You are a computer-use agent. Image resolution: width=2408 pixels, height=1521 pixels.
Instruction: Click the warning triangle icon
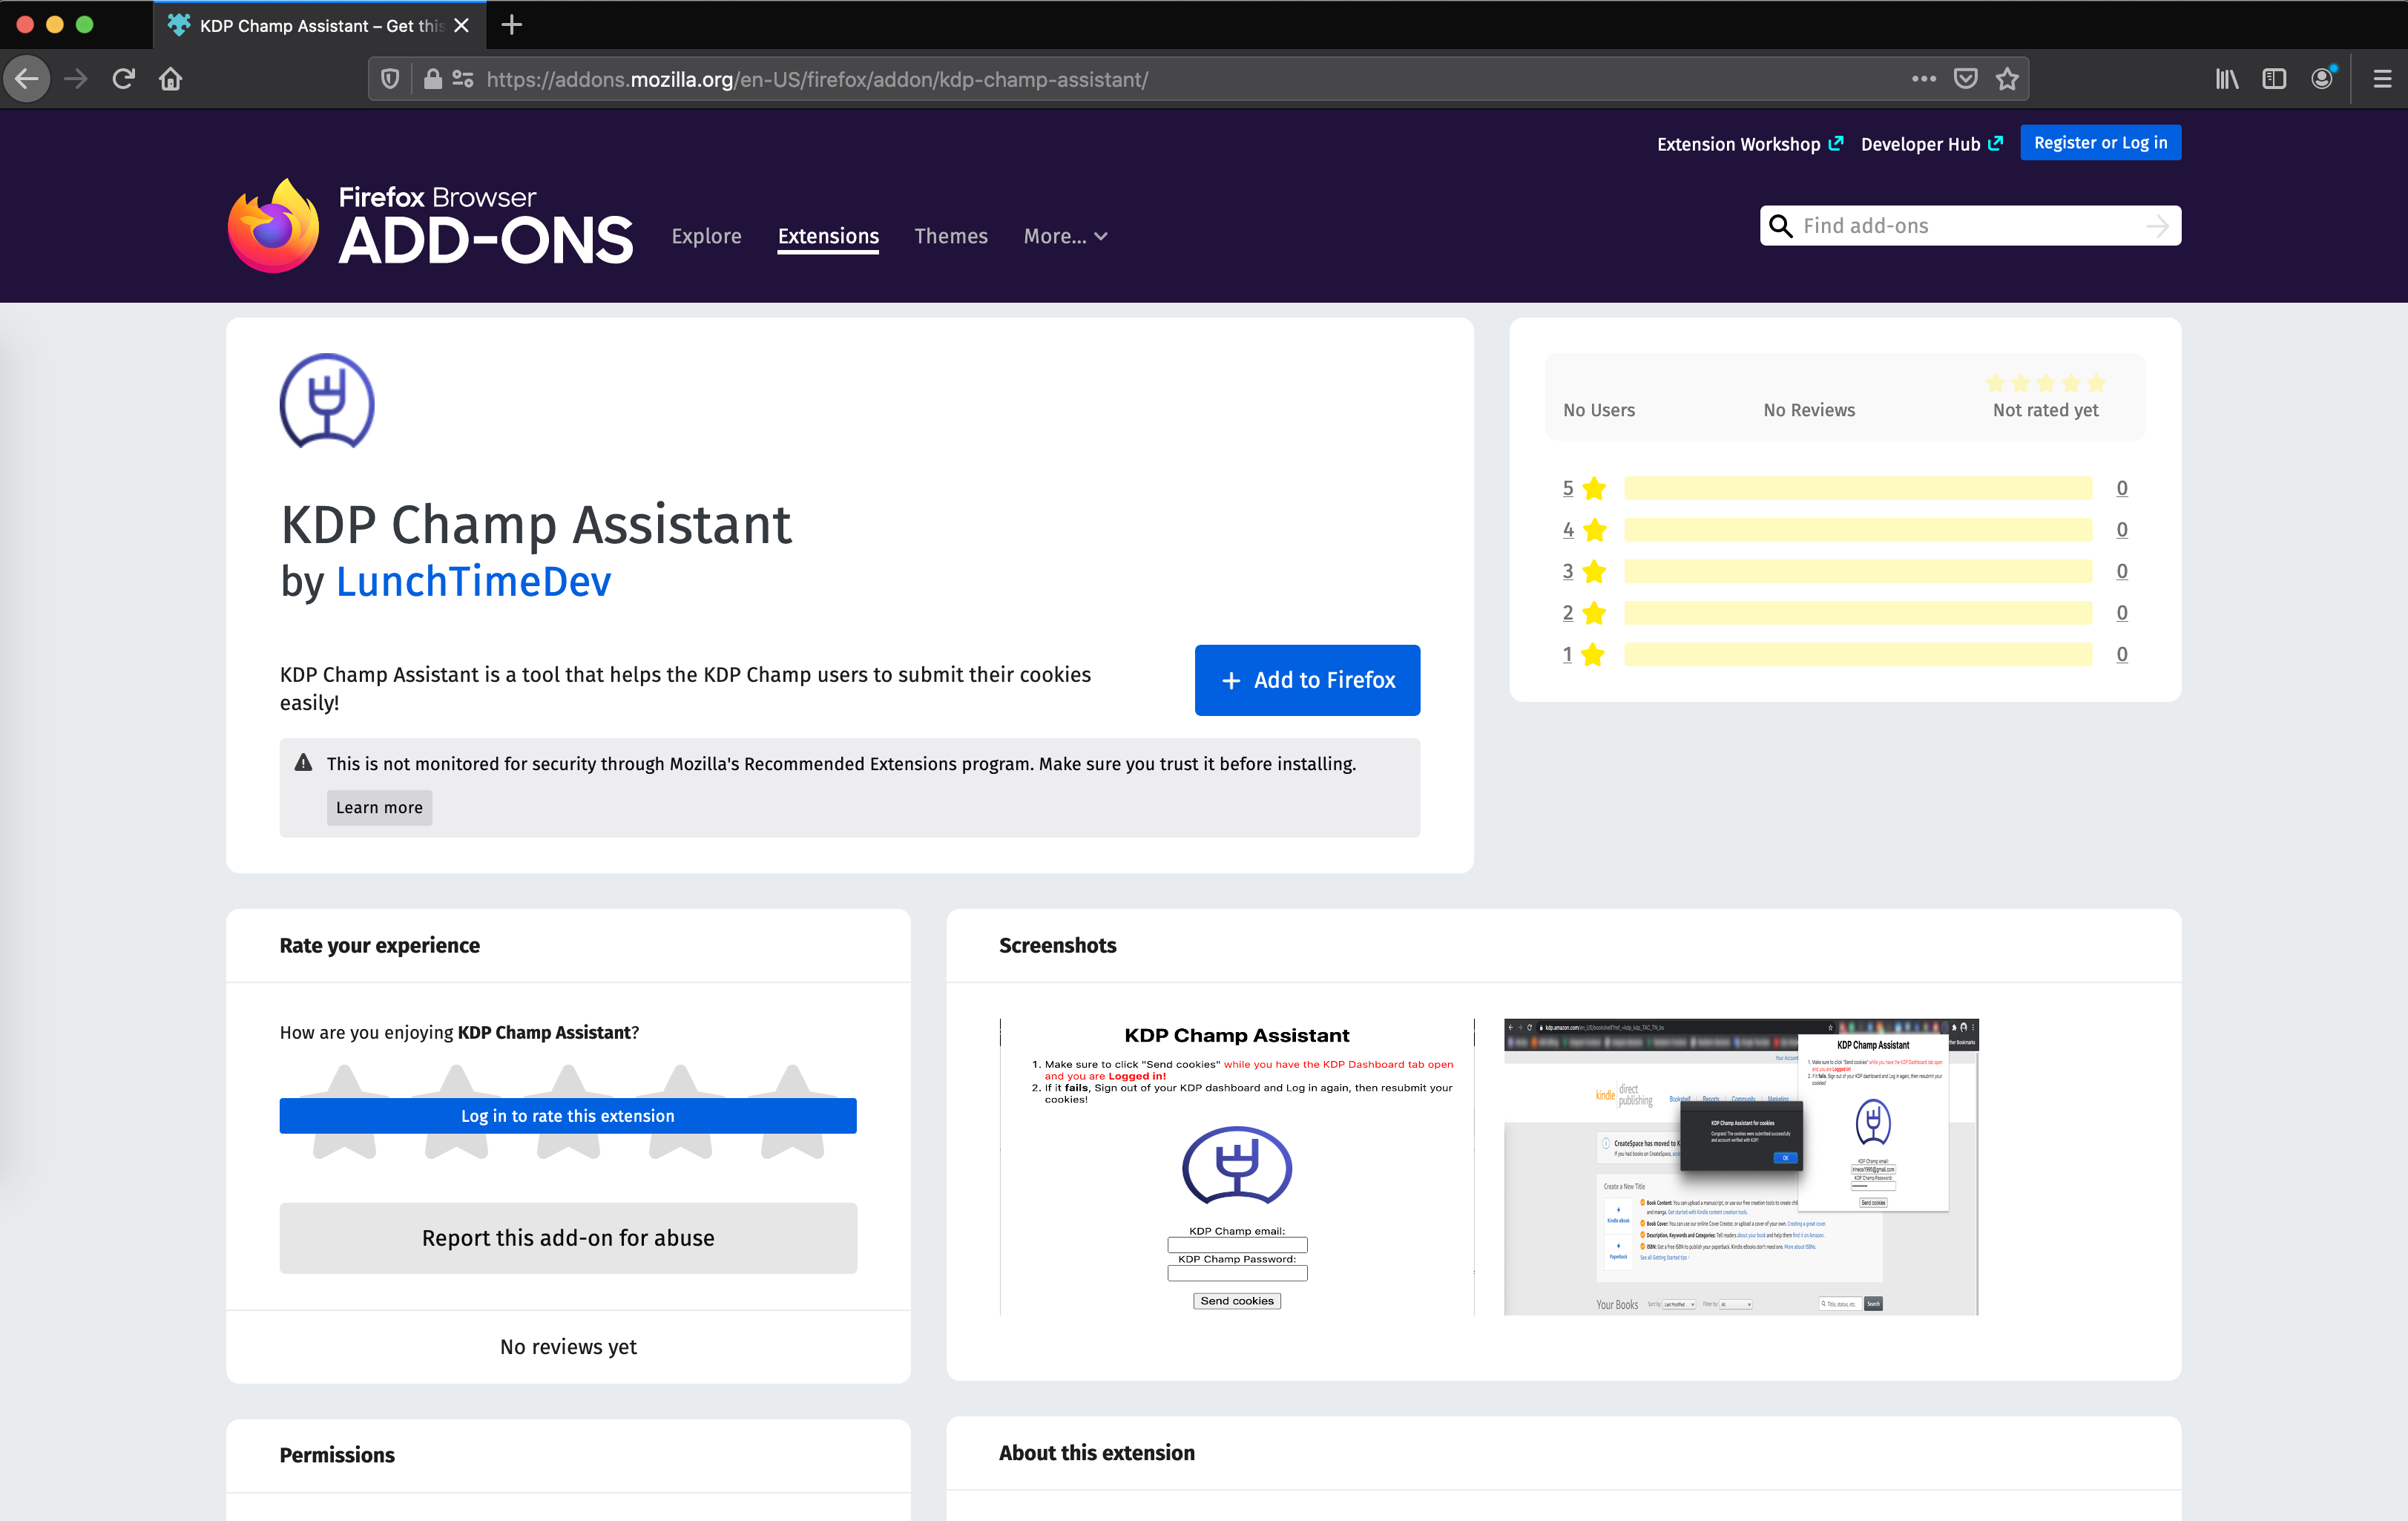(x=304, y=763)
